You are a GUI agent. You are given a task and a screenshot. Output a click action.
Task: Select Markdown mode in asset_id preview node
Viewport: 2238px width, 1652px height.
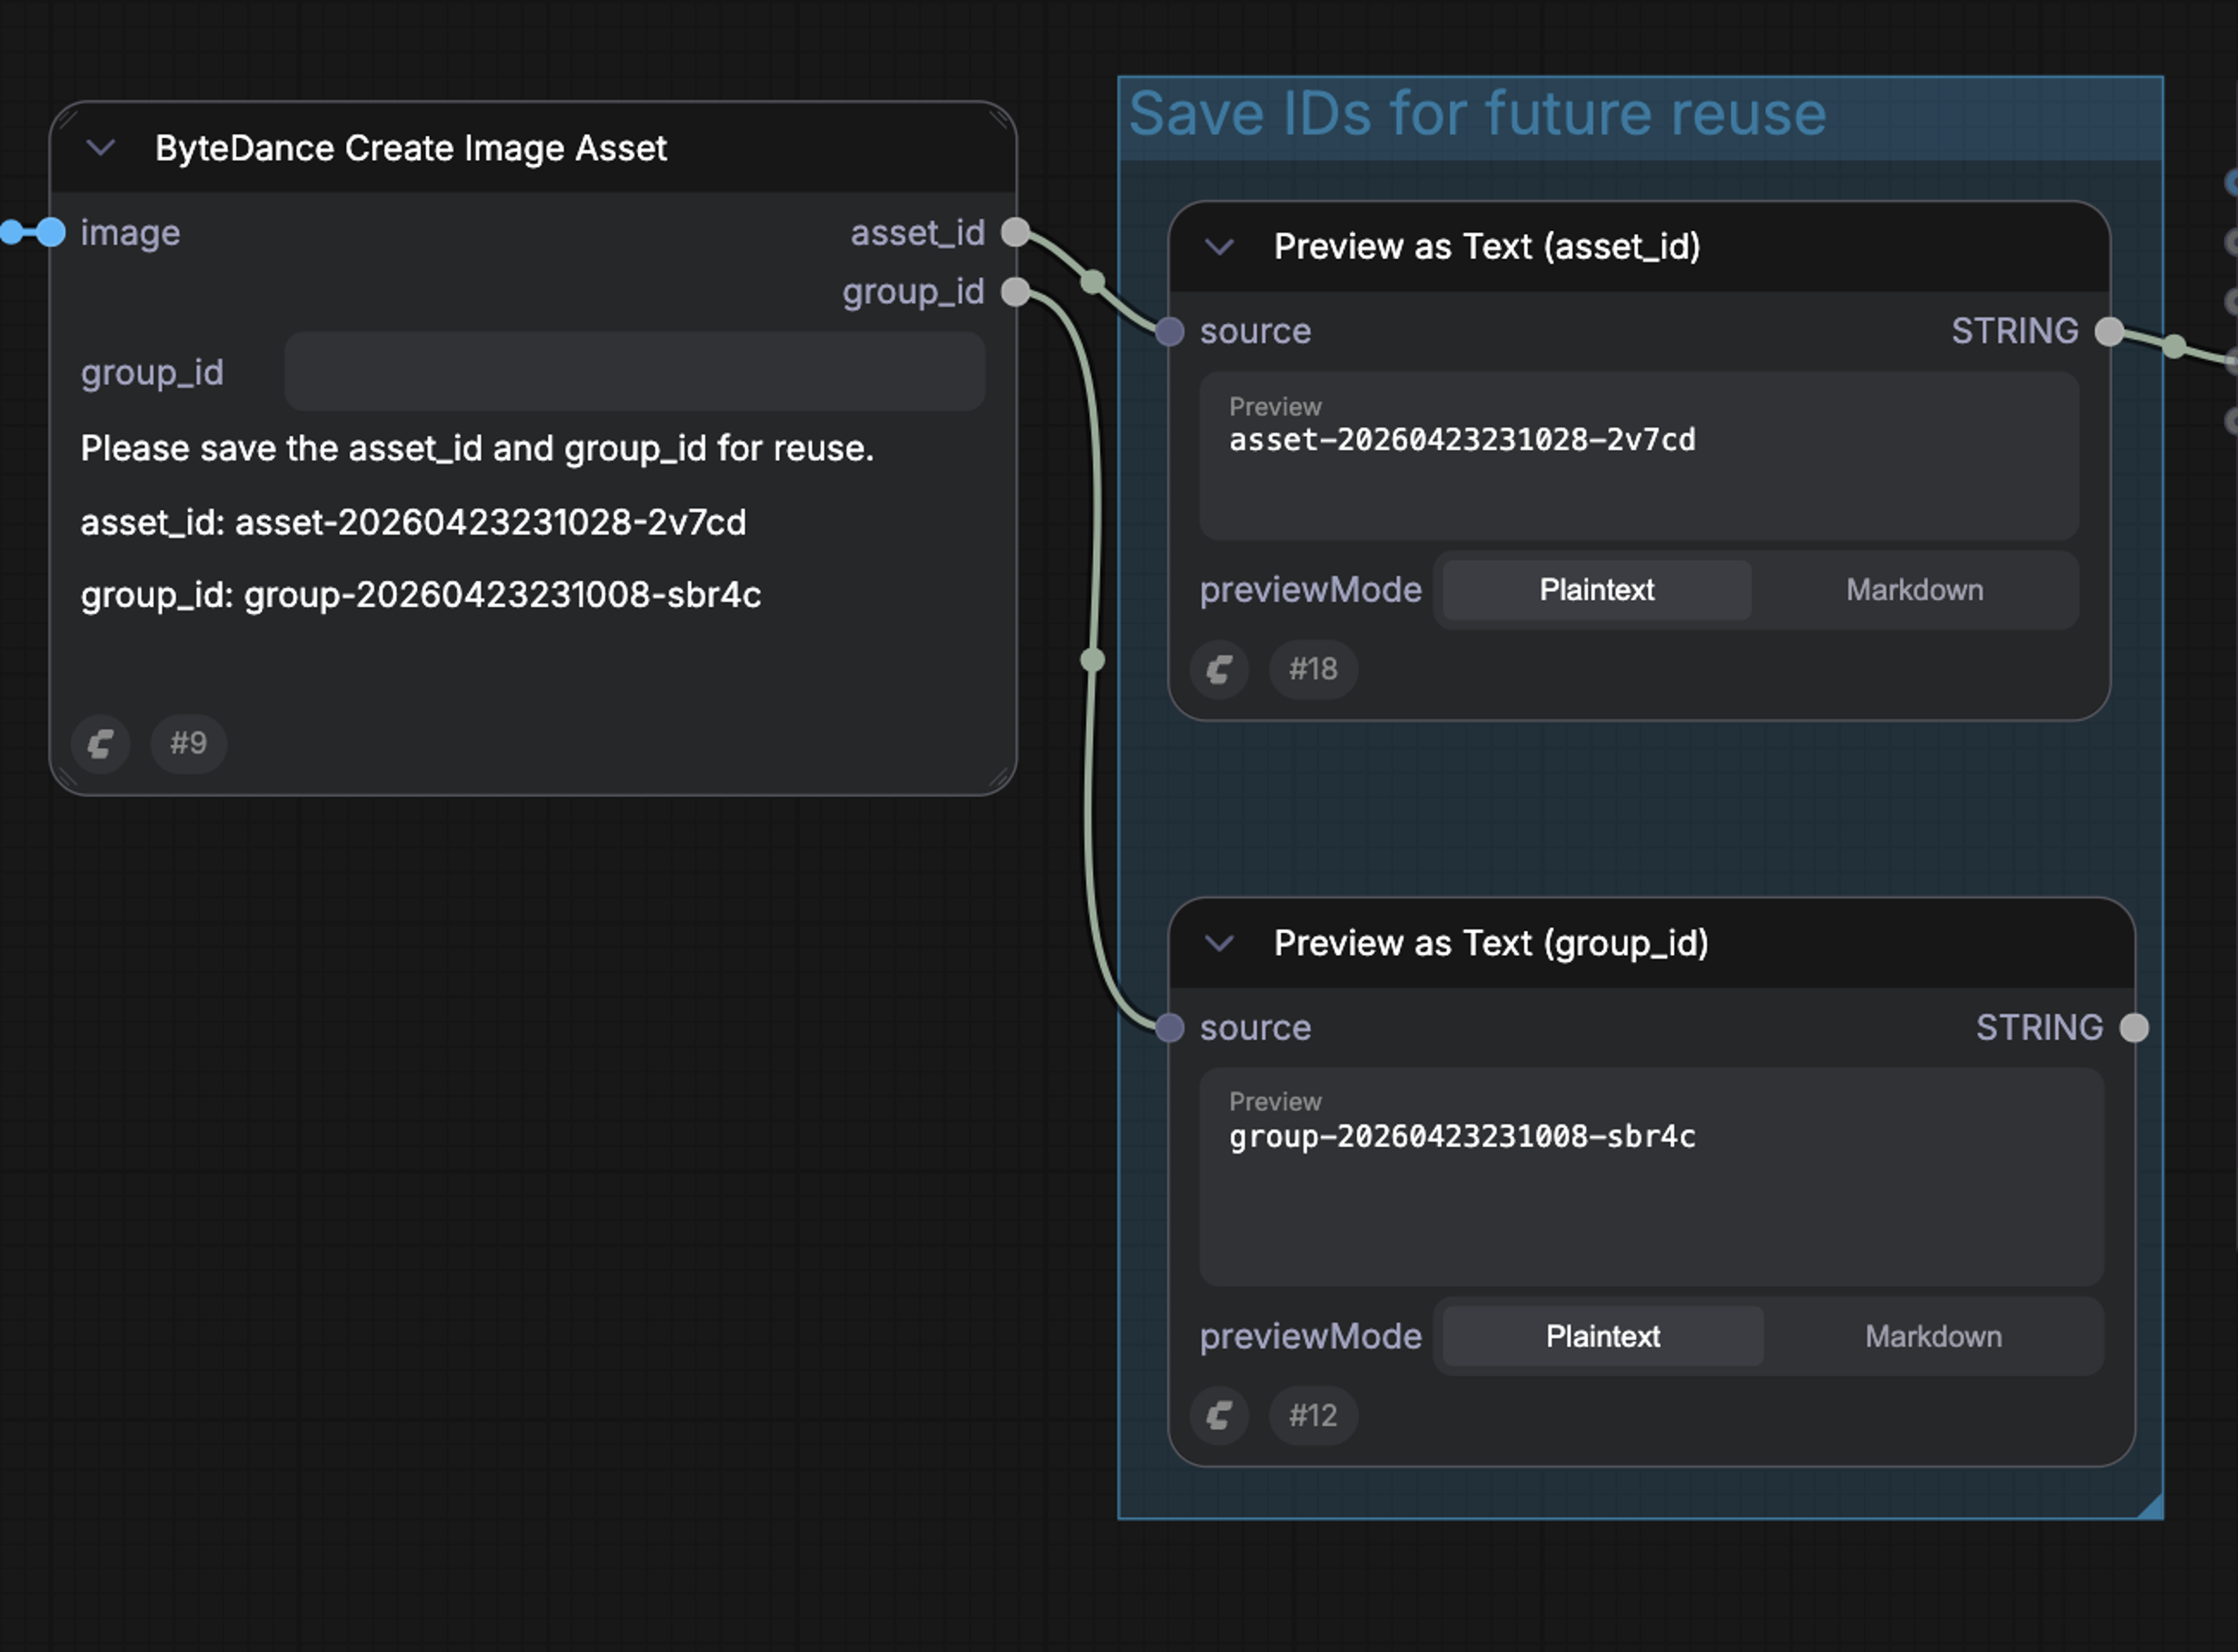tap(1914, 590)
